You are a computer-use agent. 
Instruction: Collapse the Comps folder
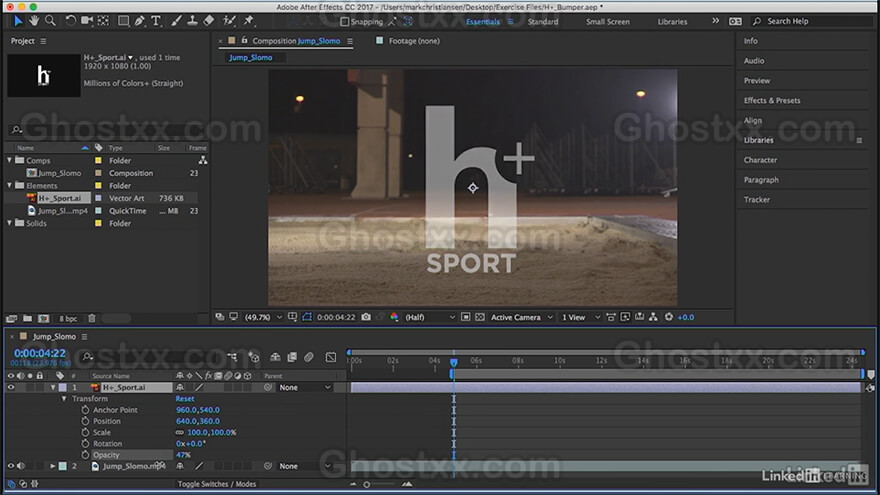10,160
